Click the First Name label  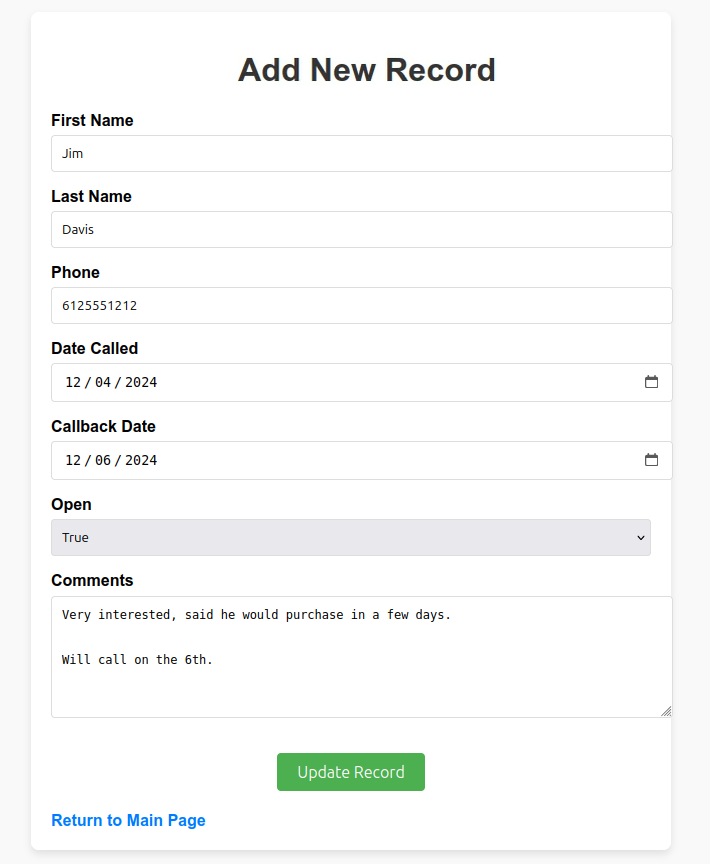tap(92, 120)
